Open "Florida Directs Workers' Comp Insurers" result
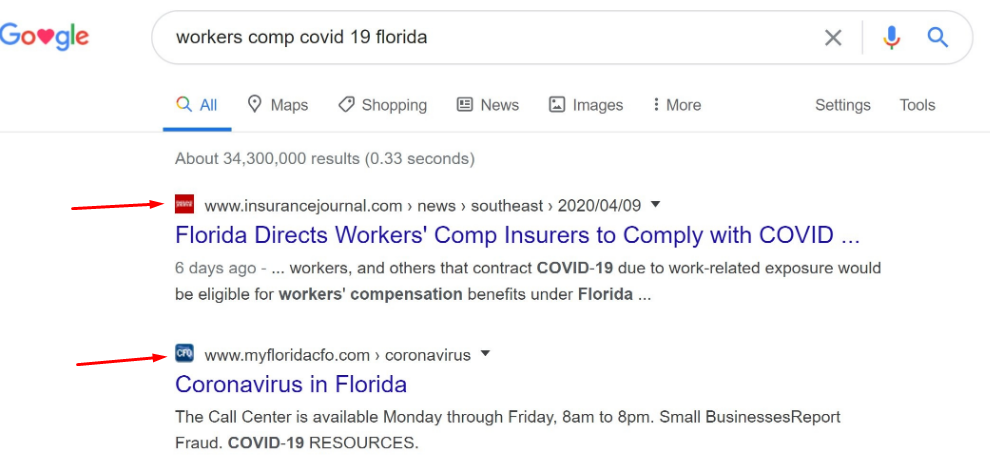Screen dimensions: 990x476 tap(517, 236)
